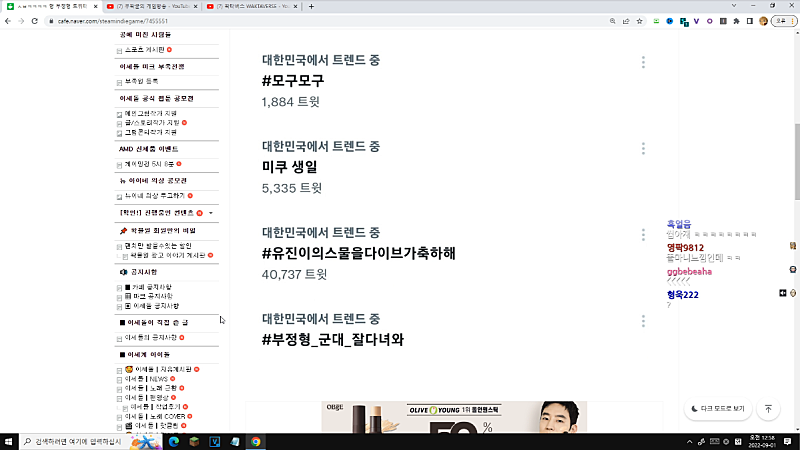Click the 40,737 트윗 count text

[294, 274]
